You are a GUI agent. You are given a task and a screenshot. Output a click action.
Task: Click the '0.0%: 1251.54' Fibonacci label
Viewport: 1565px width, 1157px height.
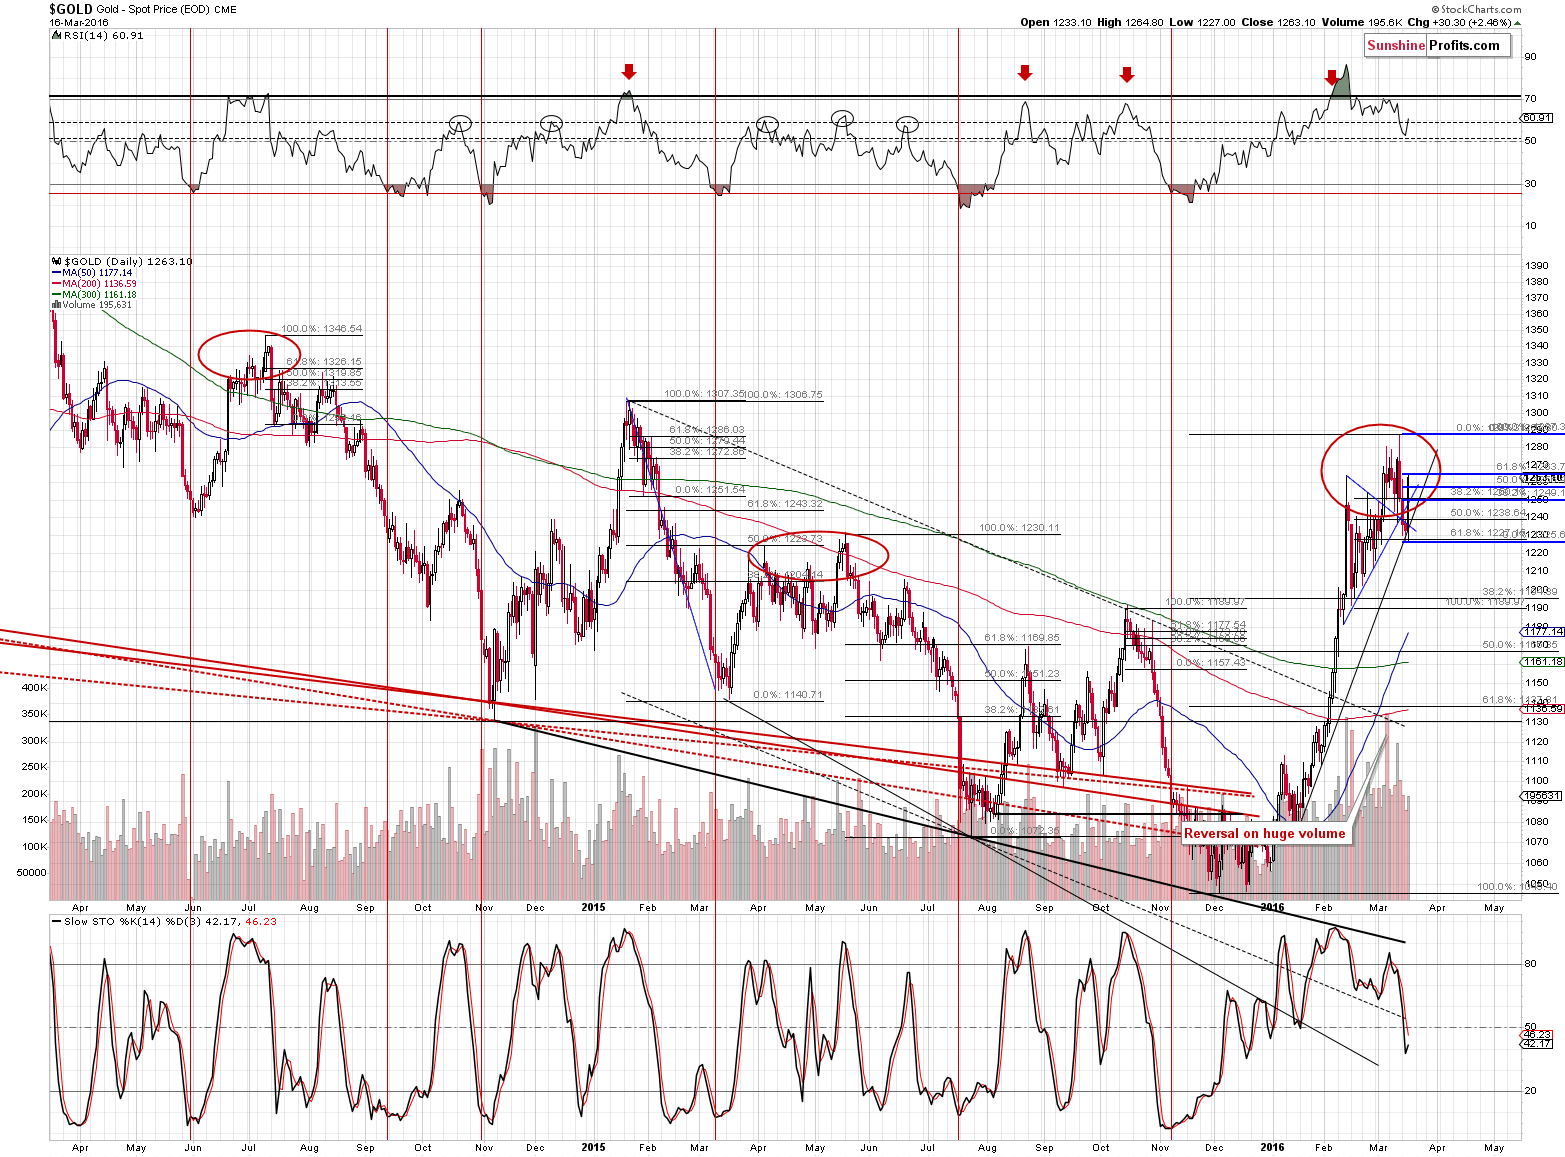point(710,489)
